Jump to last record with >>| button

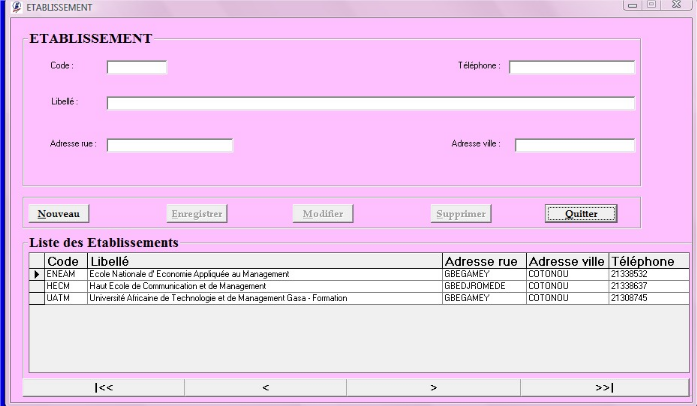tap(604, 387)
